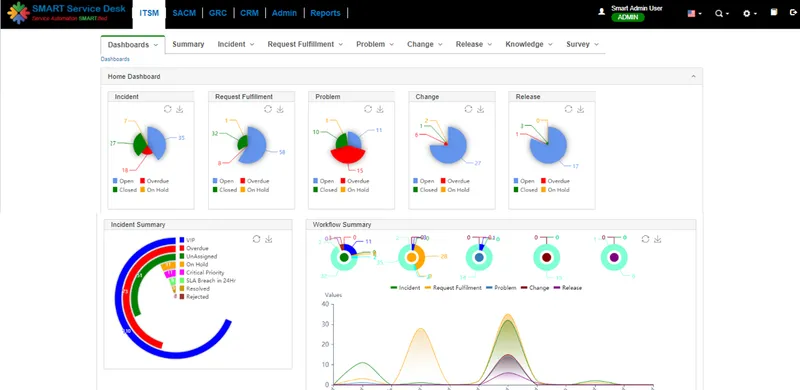Toggle VIP legend in Incident Summary
Screen dimensions: 800x390
tap(187, 240)
